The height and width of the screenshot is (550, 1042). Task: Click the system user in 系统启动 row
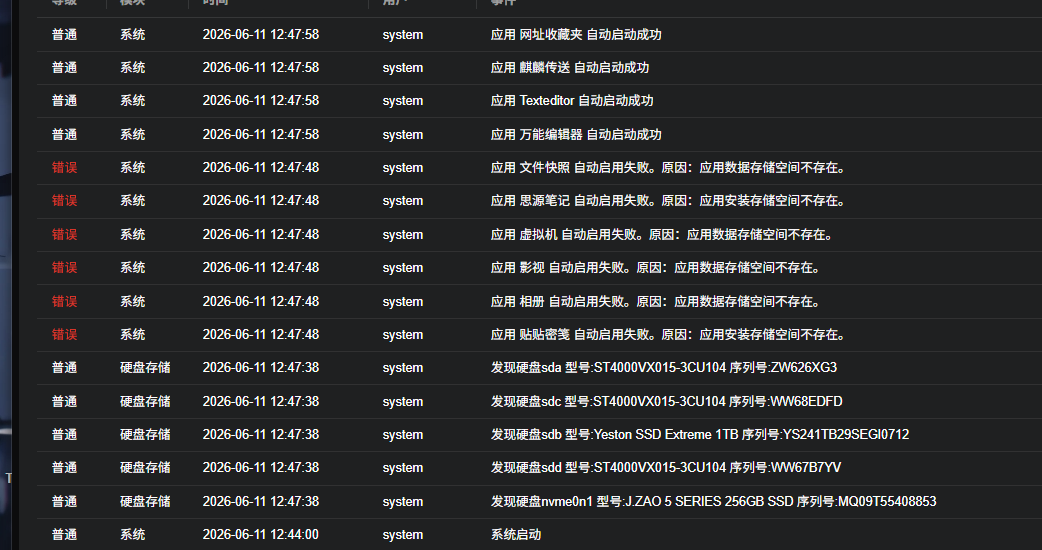pyautogui.click(x=403, y=535)
